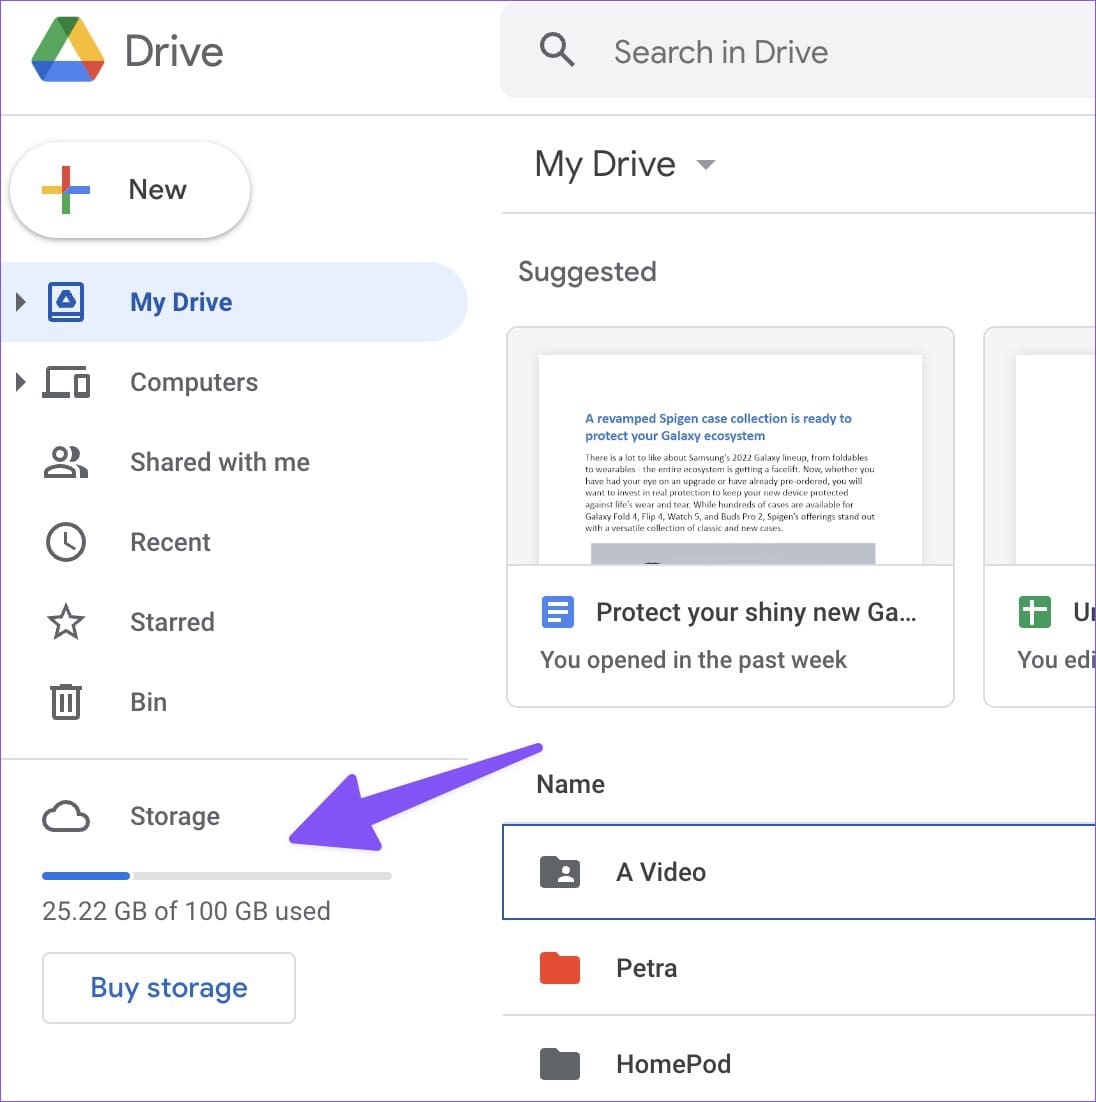Screen dimensions: 1096x1102
Task: Expand the My Drive tree arrow
Action: tap(20, 302)
